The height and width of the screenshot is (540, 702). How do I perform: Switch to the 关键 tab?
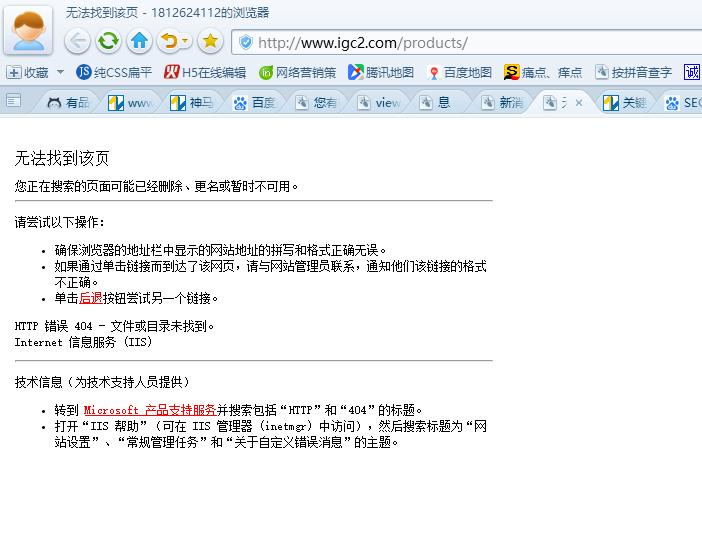point(625,103)
